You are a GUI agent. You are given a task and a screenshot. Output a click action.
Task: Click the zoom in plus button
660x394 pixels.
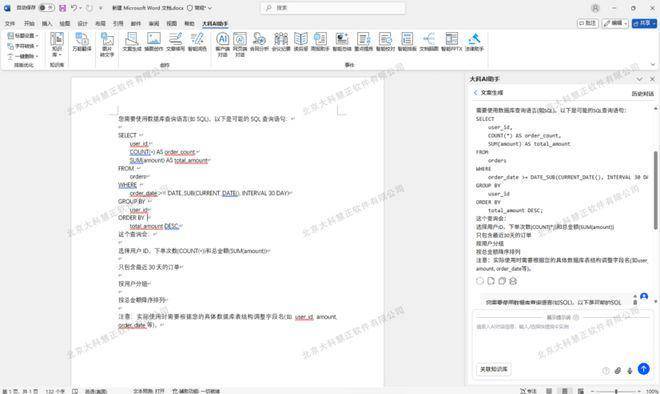pos(640,391)
